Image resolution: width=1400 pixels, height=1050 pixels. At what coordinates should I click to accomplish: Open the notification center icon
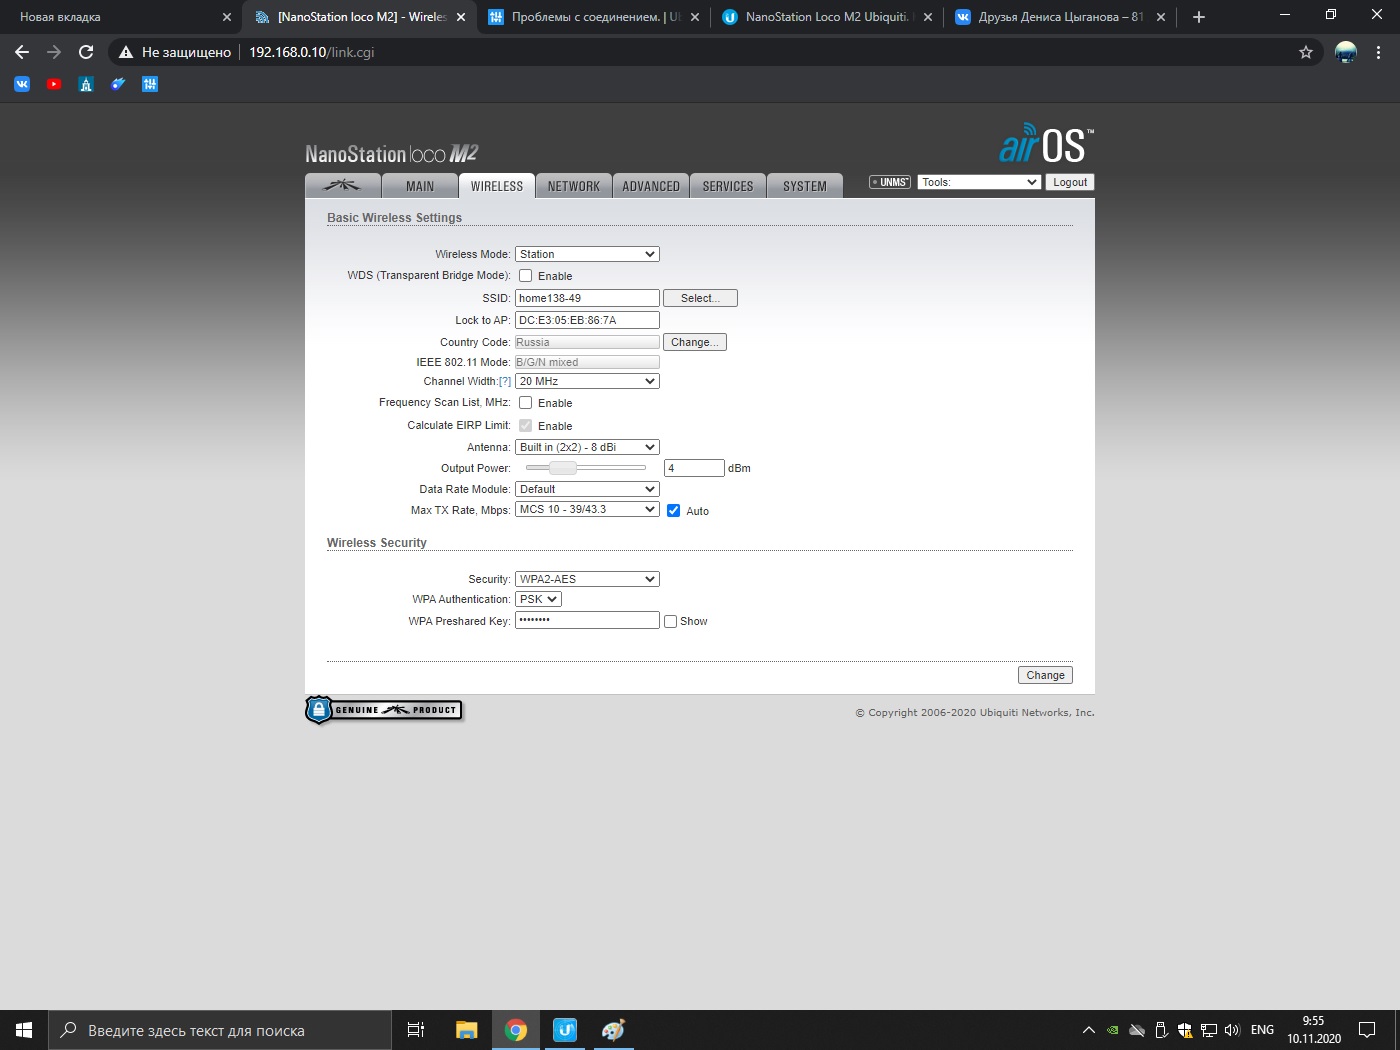(x=1367, y=1030)
